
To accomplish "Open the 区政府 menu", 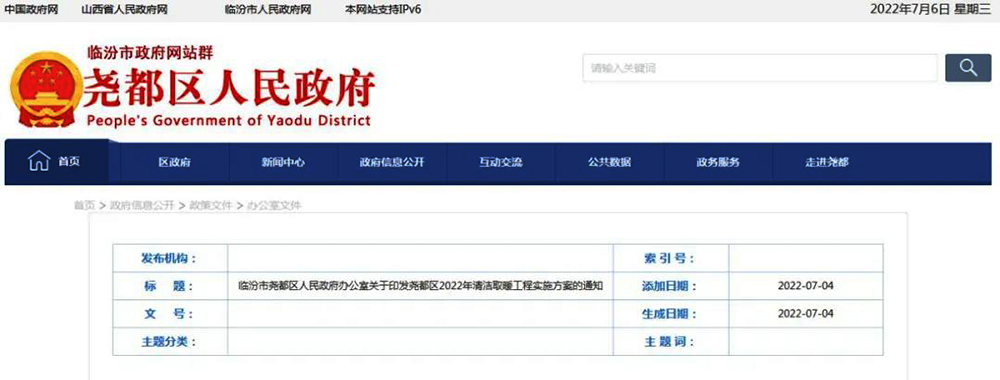I will point(174,162).
